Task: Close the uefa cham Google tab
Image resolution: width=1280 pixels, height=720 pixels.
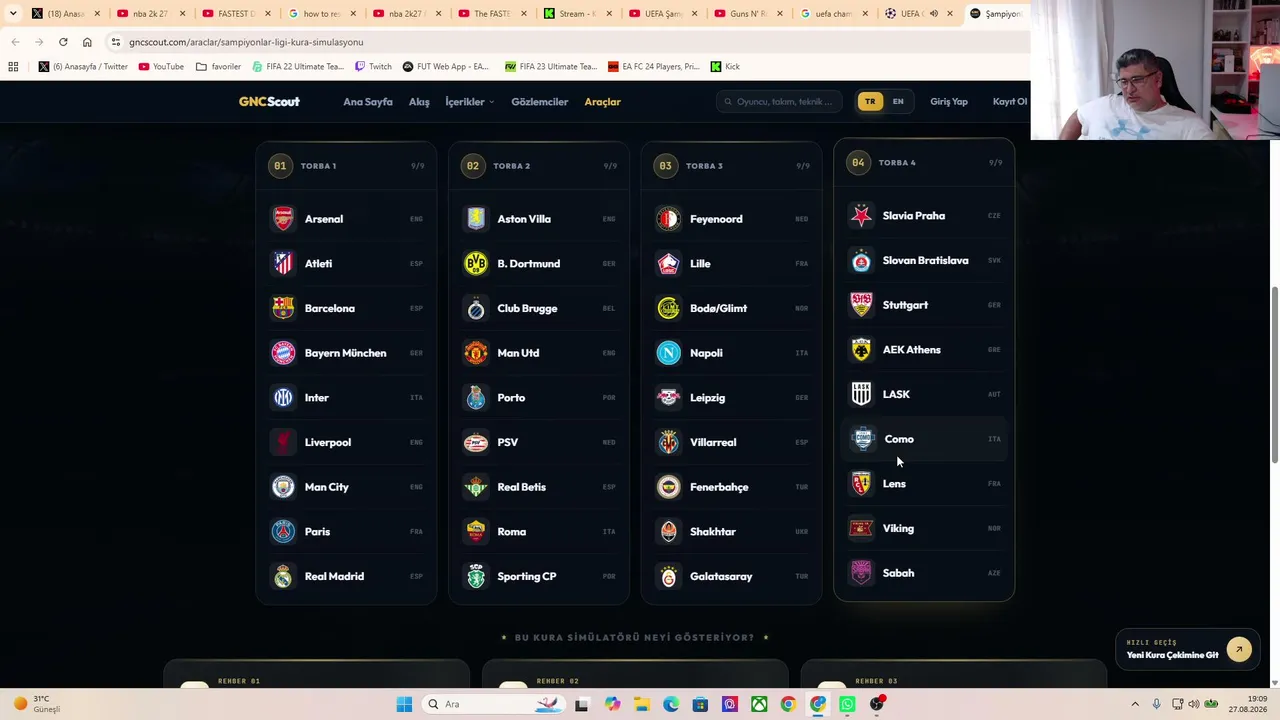Action: point(865,14)
